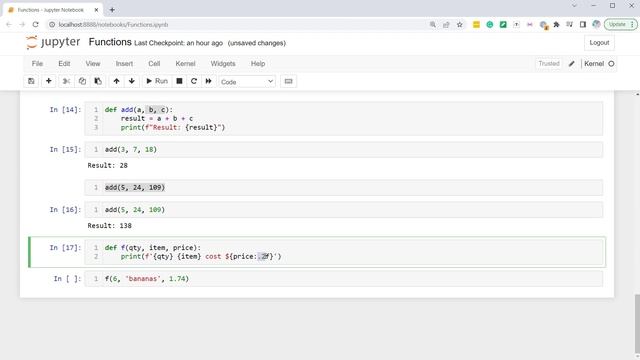
Task: Open the Insert menu
Action: pos(124,64)
